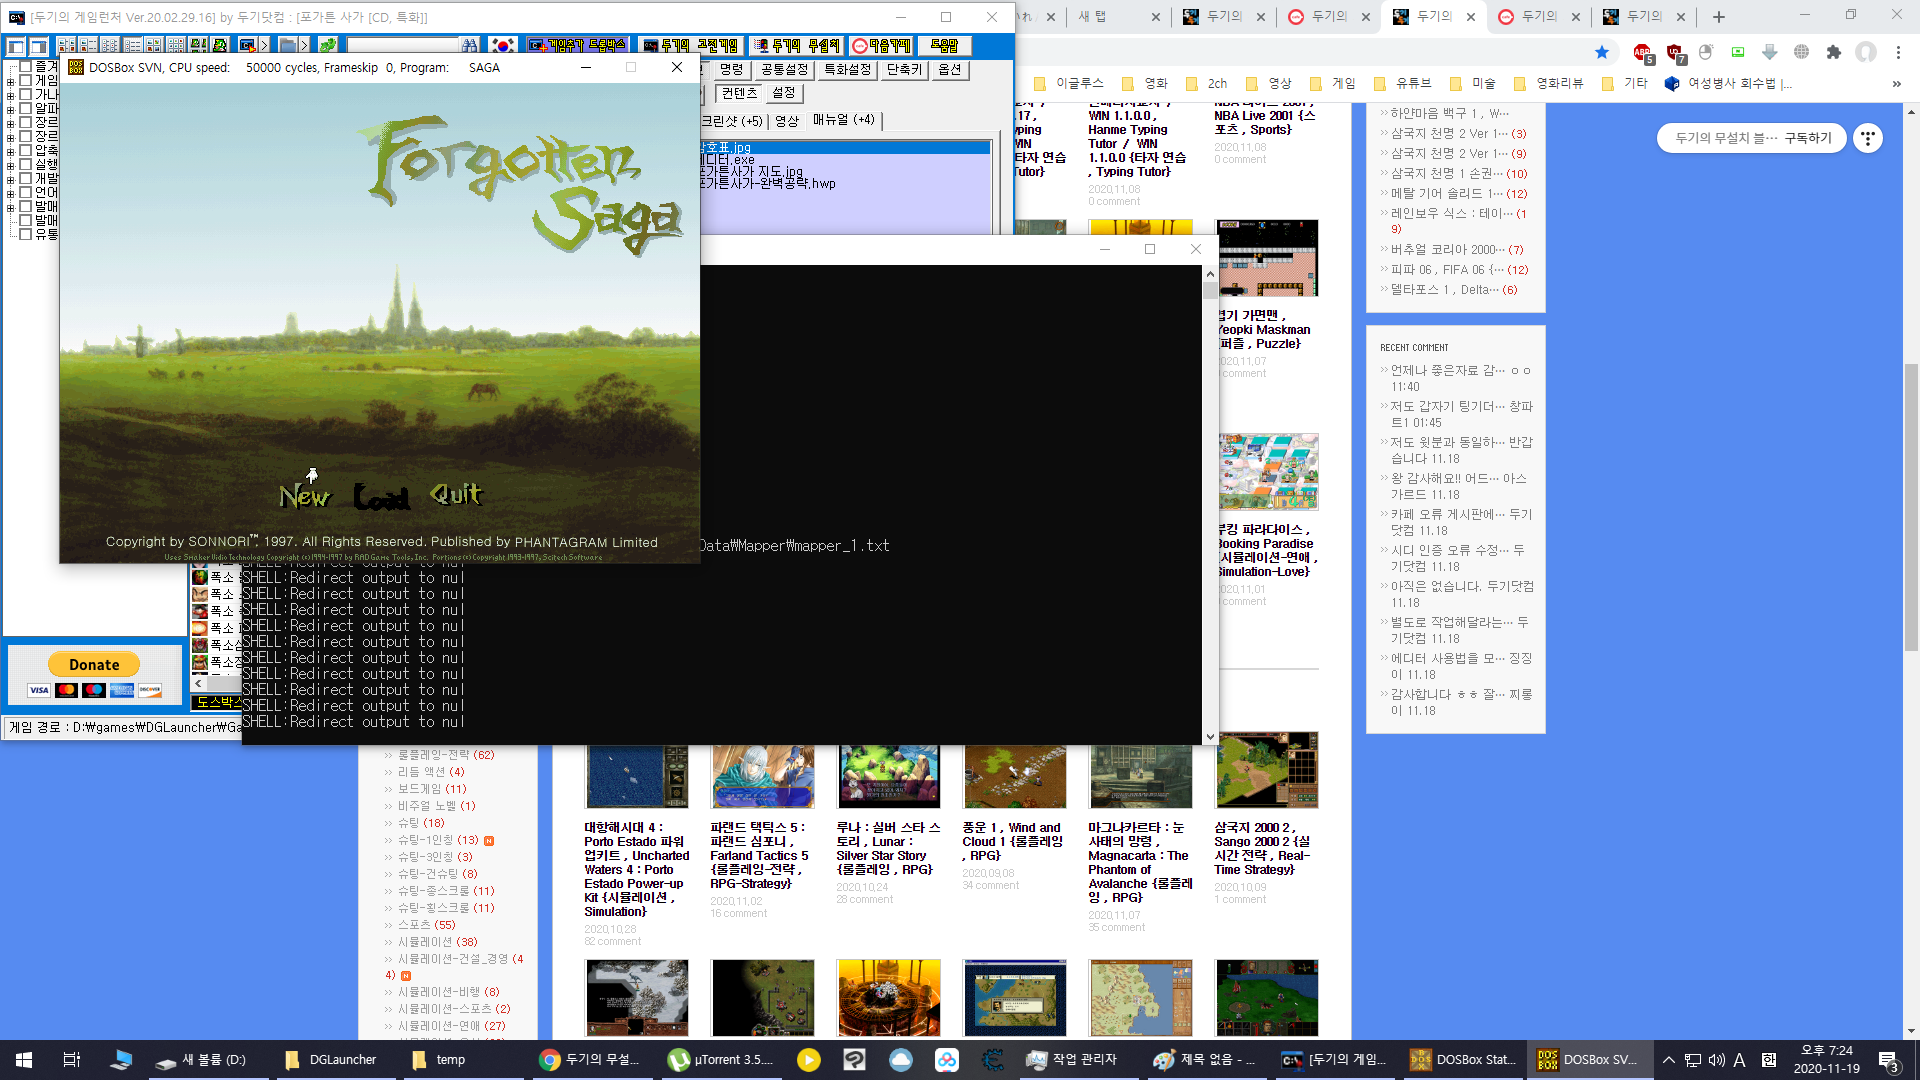Toggle the 실행 tree checkbox

click(x=26, y=164)
